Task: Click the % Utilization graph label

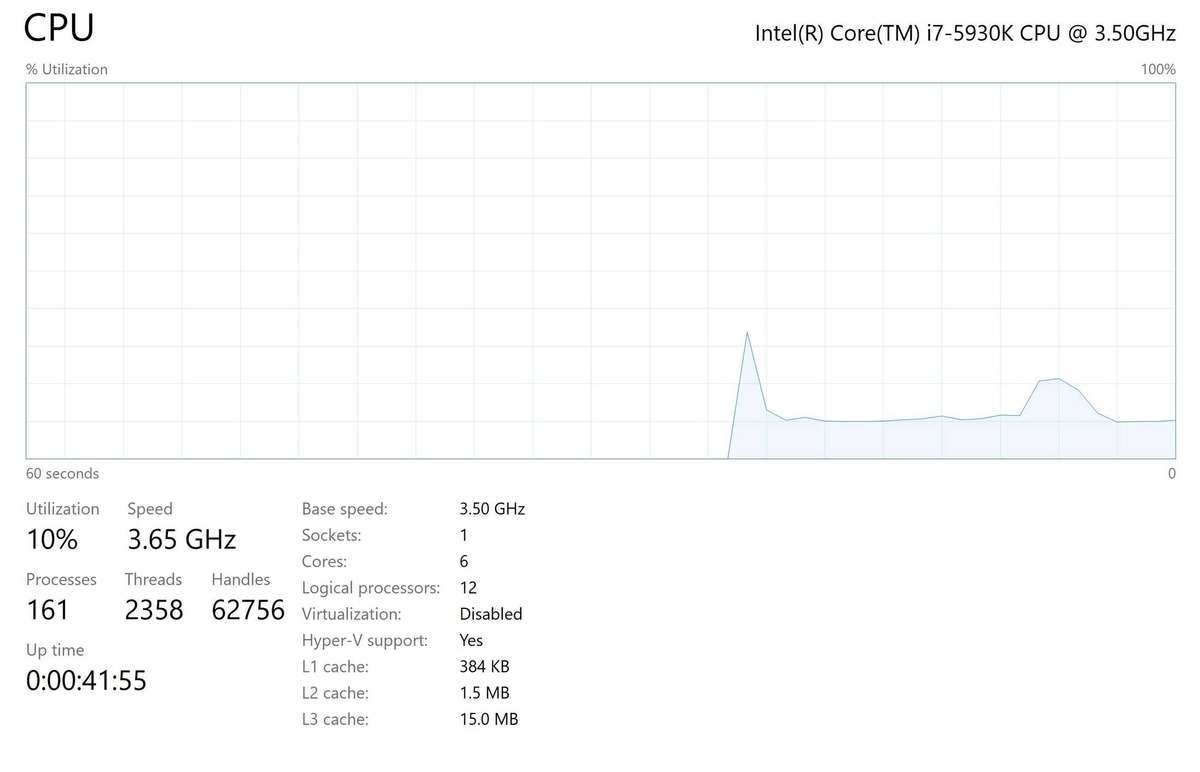Action: pos(67,69)
